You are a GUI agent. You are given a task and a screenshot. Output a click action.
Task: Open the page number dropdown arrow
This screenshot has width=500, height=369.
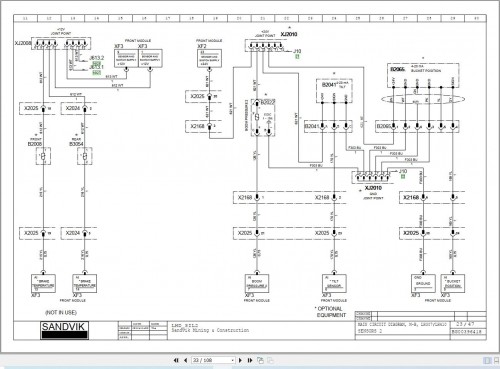233,360
